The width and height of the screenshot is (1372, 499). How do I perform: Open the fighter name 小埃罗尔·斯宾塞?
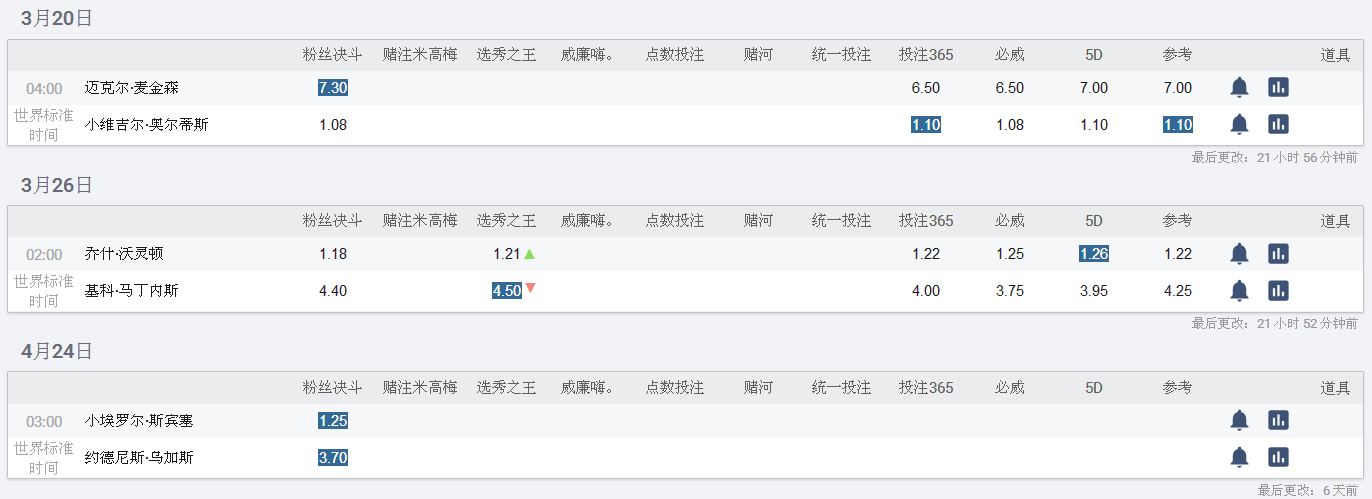coord(139,421)
